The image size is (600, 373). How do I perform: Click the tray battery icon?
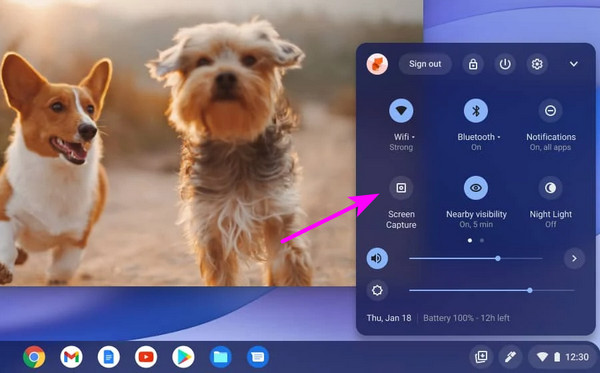click(557, 357)
